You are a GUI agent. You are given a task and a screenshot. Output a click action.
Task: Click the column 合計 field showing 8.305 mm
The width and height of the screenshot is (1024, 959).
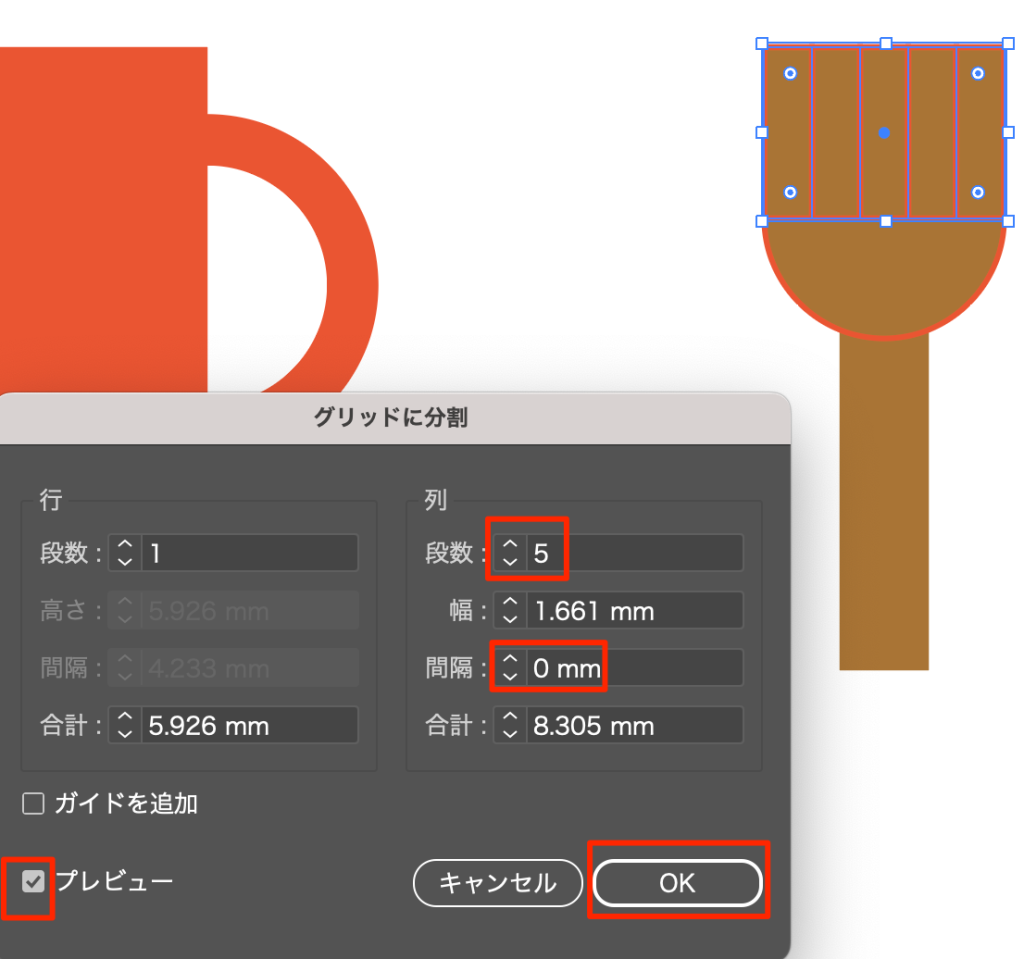click(x=635, y=725)
